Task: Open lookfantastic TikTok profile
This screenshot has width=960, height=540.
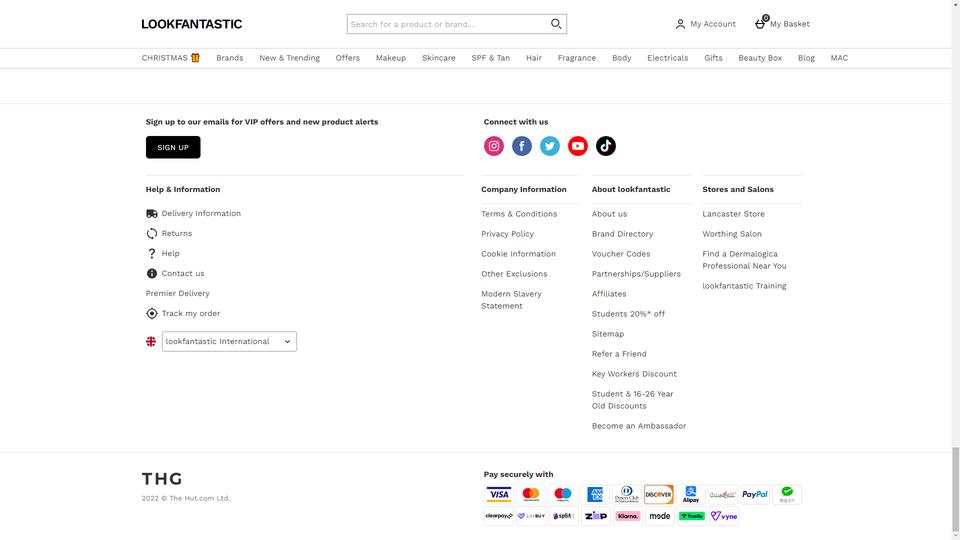Action: click(606, 146)
